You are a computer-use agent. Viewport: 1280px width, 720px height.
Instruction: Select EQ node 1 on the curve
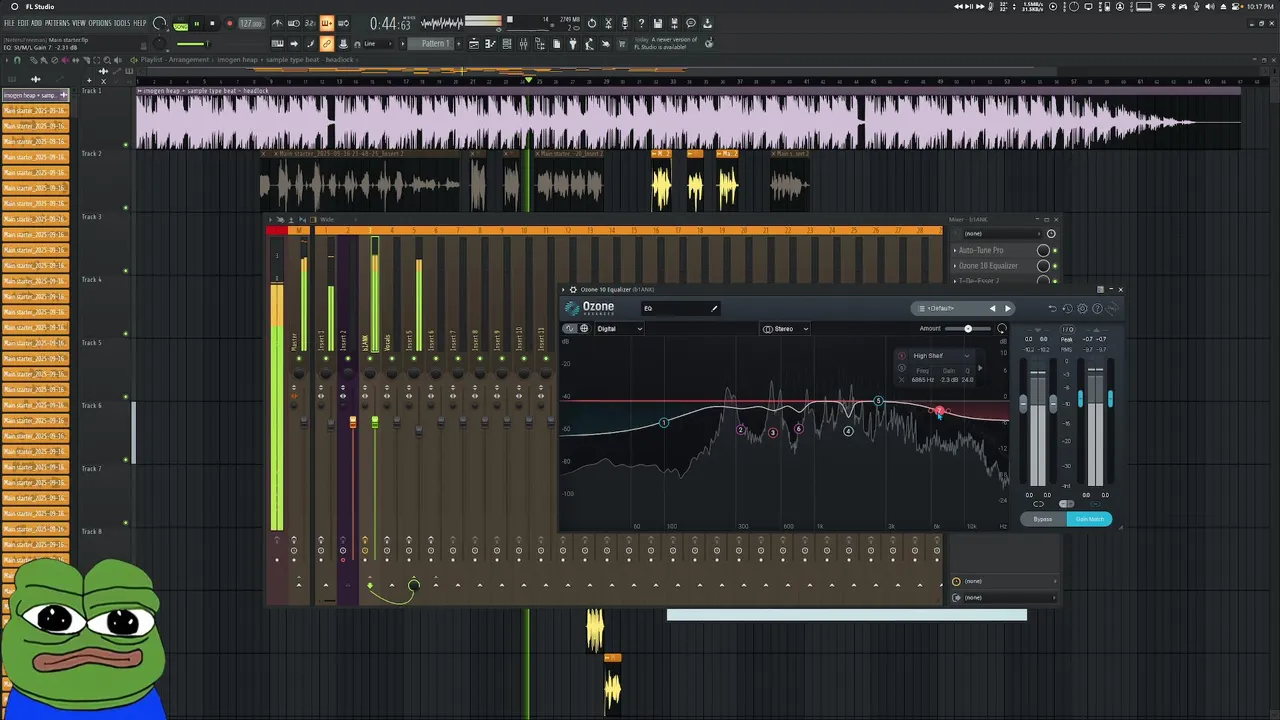[663, 423]
